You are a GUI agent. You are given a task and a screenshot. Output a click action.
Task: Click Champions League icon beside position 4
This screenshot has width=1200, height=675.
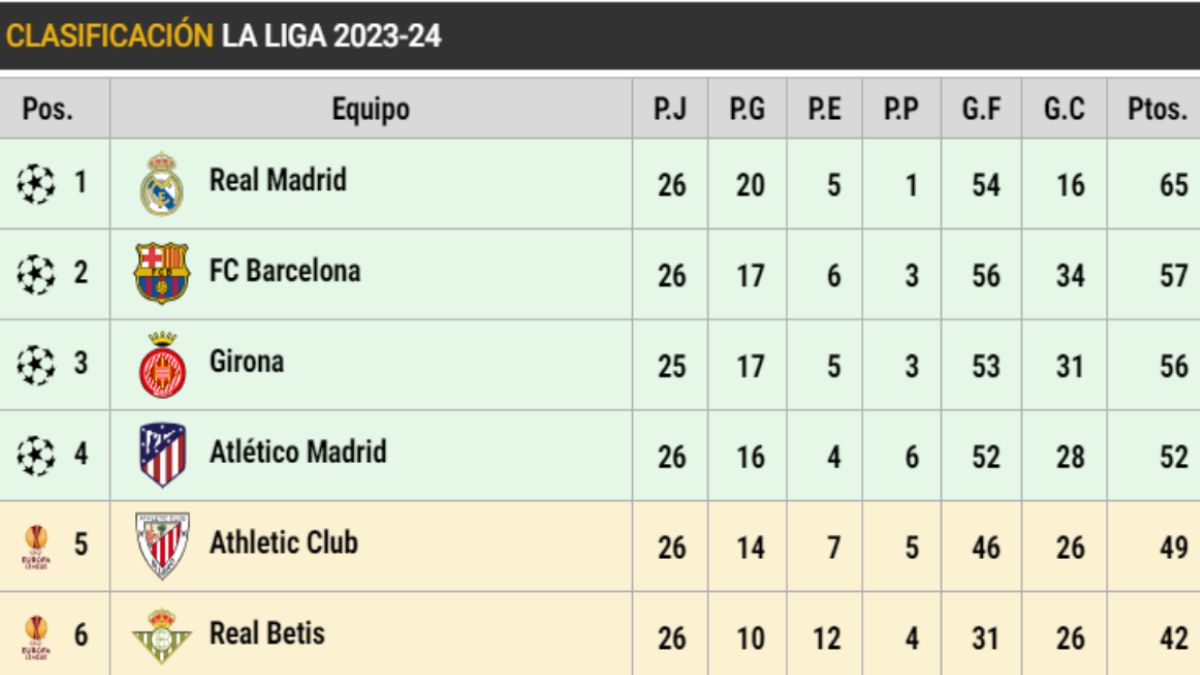pos(37,456)
